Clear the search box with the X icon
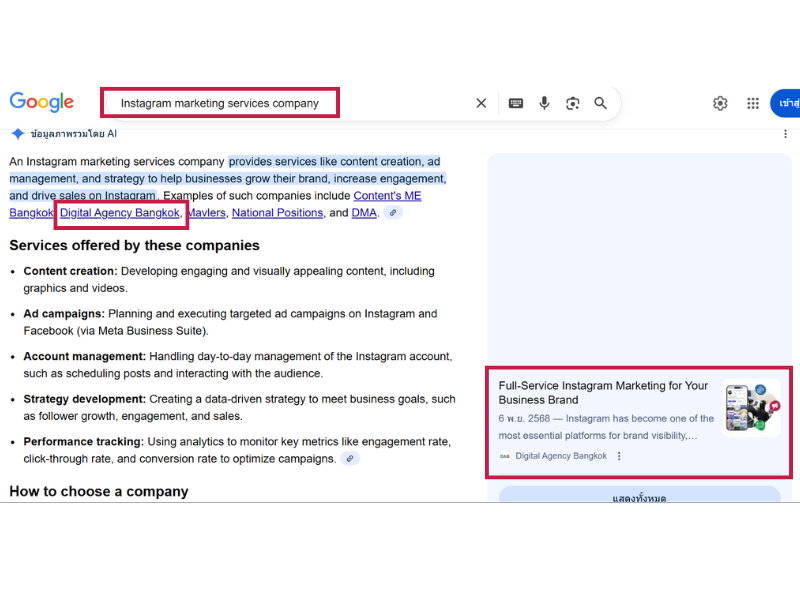800x600 pixels. pyautogui.click(x=481, y=103)
